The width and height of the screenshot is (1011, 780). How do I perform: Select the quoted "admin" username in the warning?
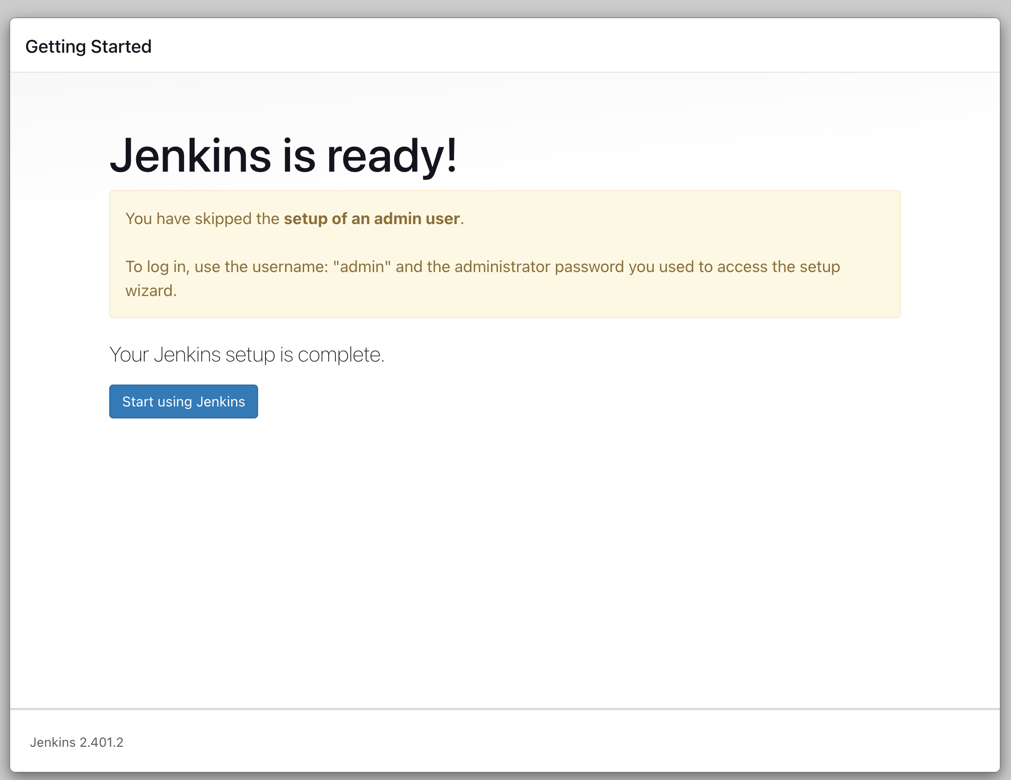point(361,267)
